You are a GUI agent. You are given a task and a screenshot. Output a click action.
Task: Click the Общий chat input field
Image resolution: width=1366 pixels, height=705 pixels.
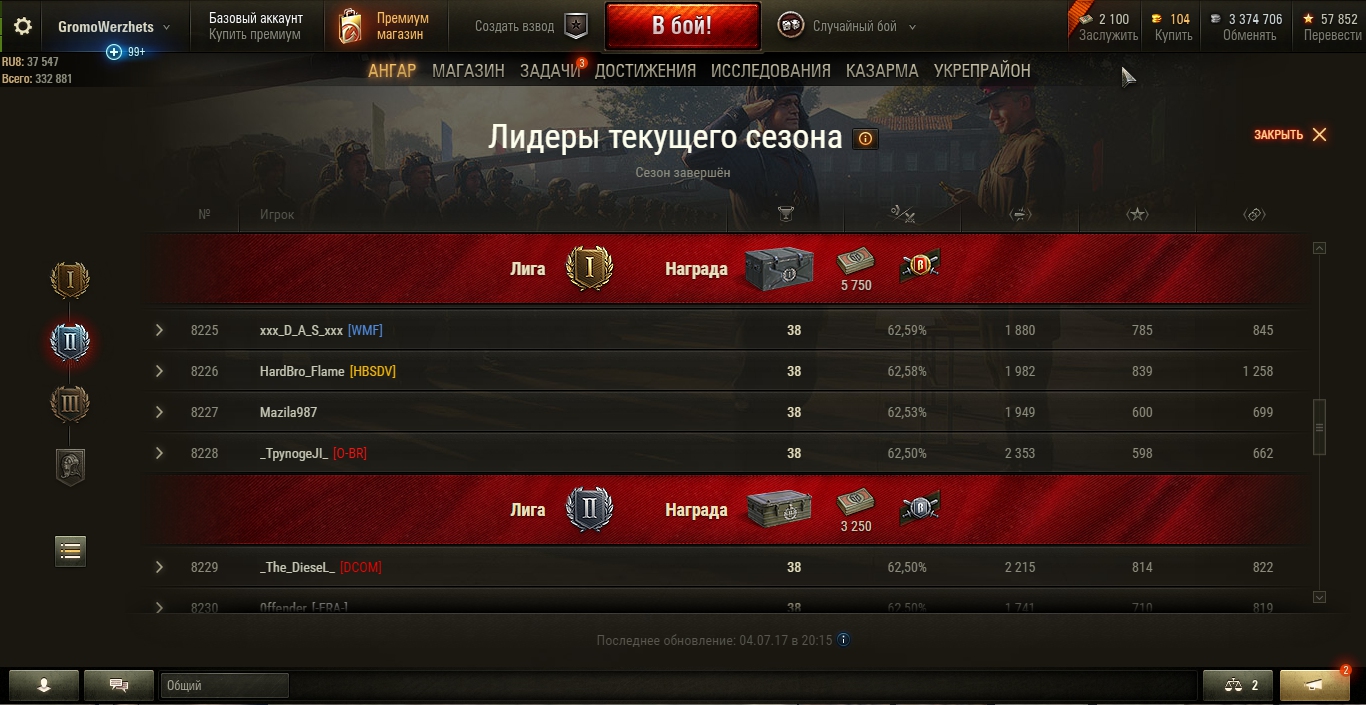225,685
